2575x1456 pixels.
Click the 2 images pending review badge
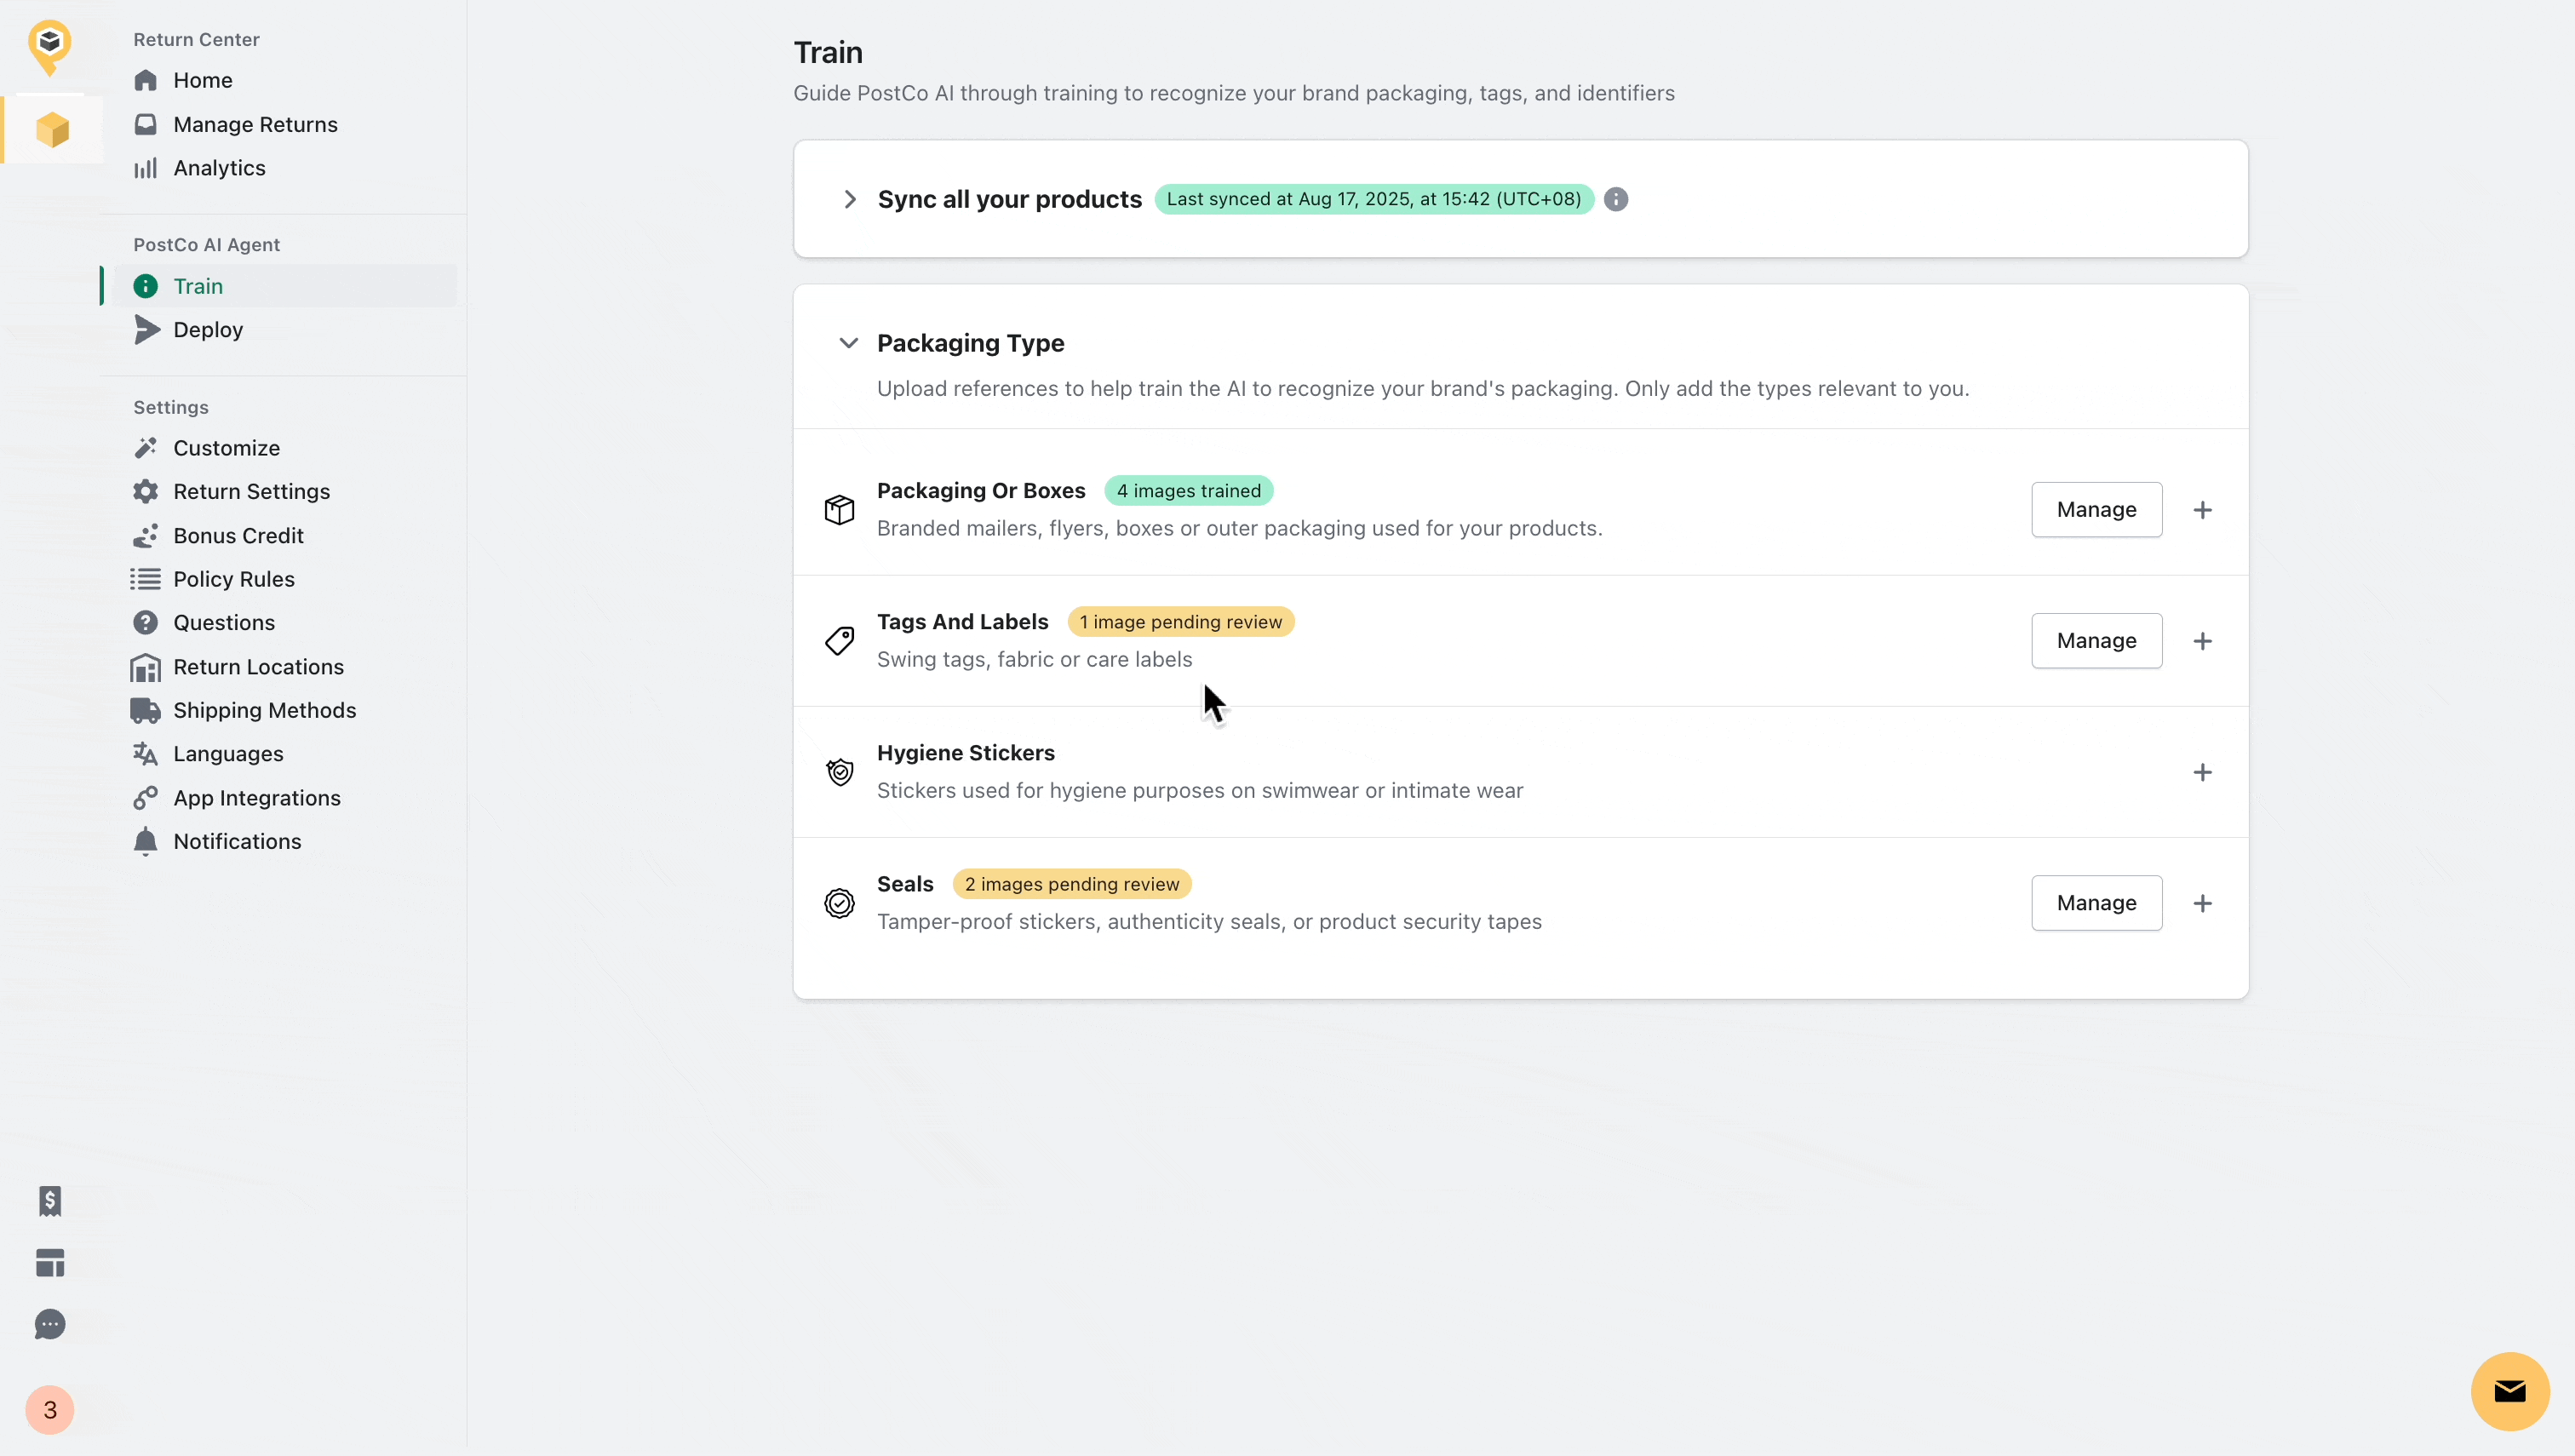coord(1072,884)
